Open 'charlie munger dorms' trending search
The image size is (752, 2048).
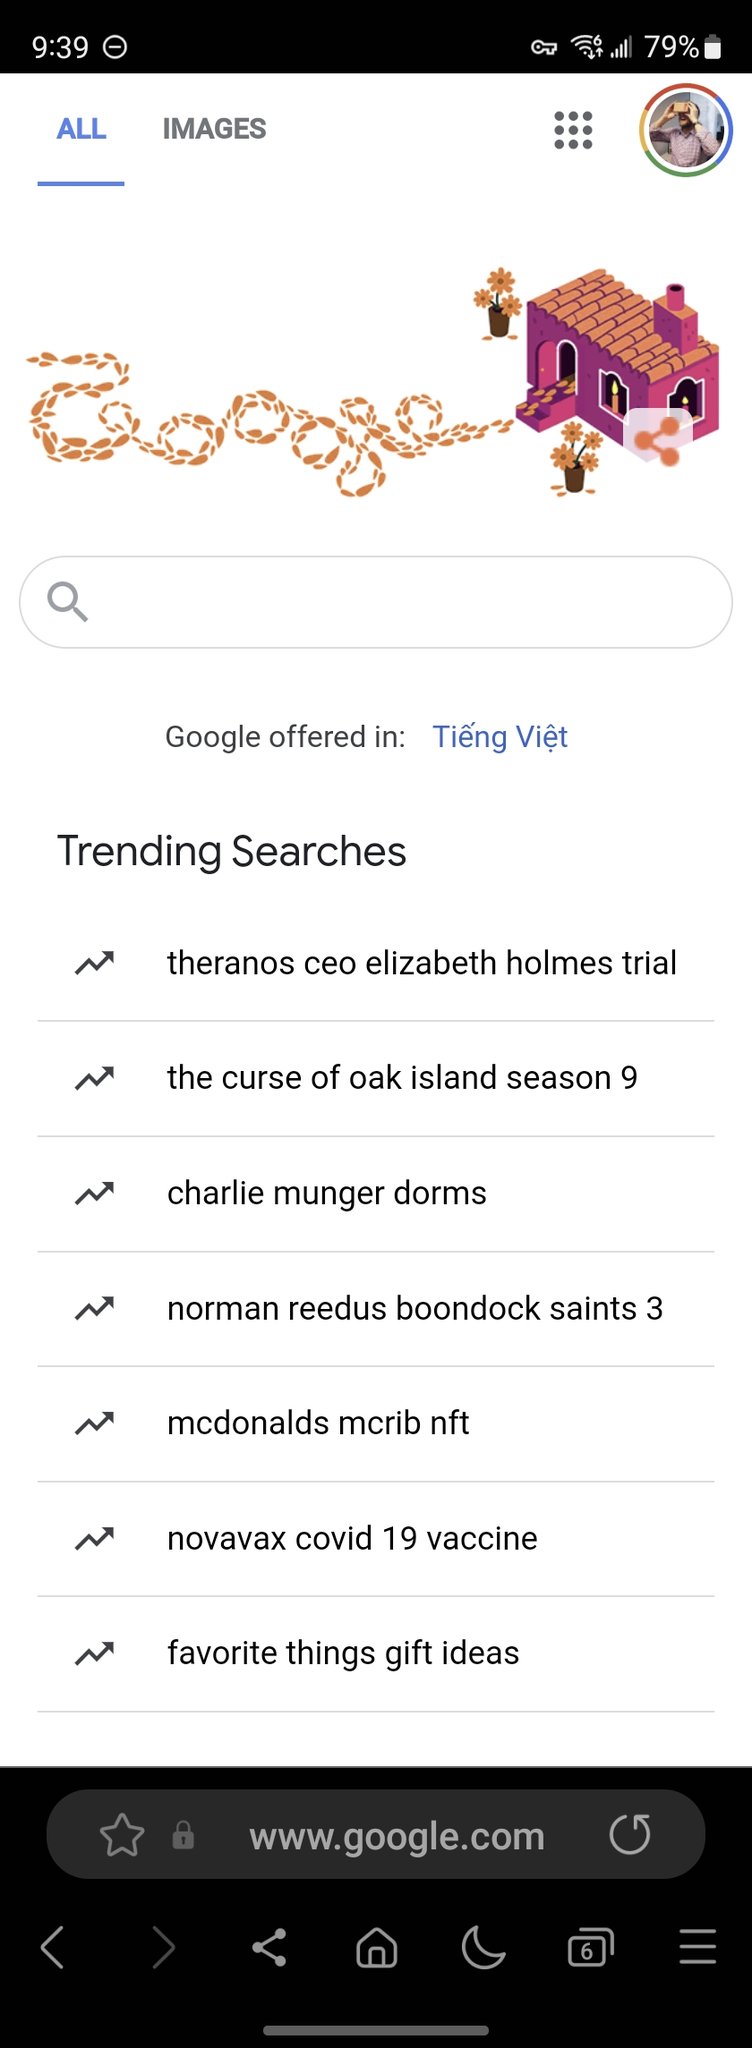pos(326,1193)
